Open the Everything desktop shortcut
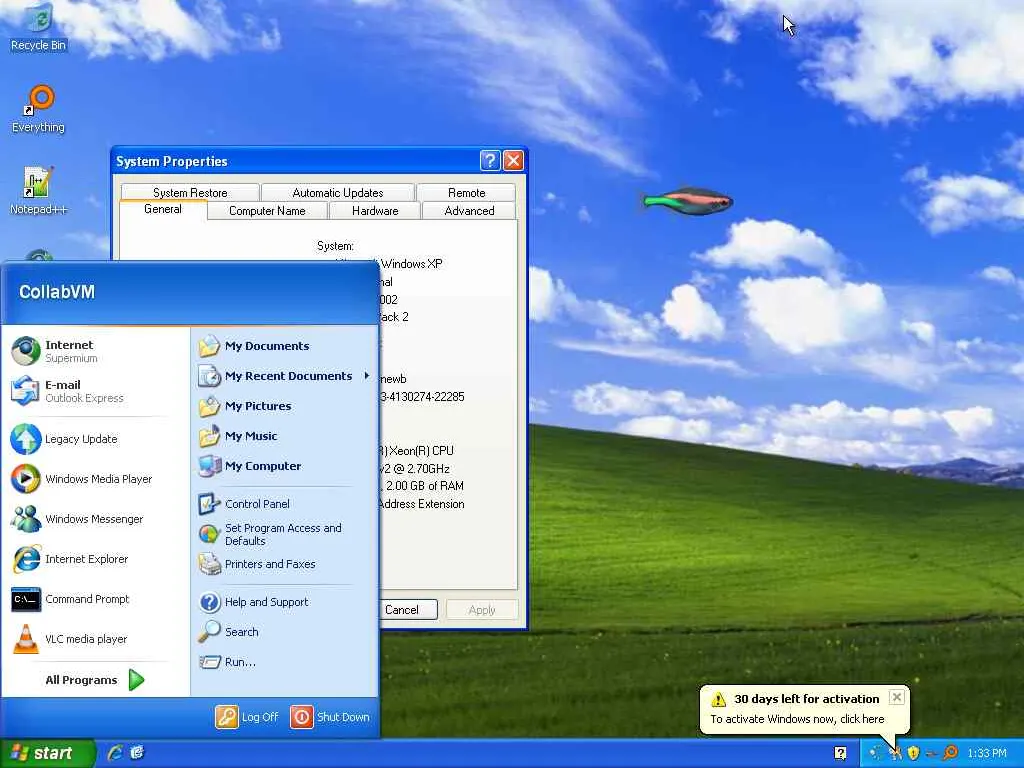 point(39,109)
